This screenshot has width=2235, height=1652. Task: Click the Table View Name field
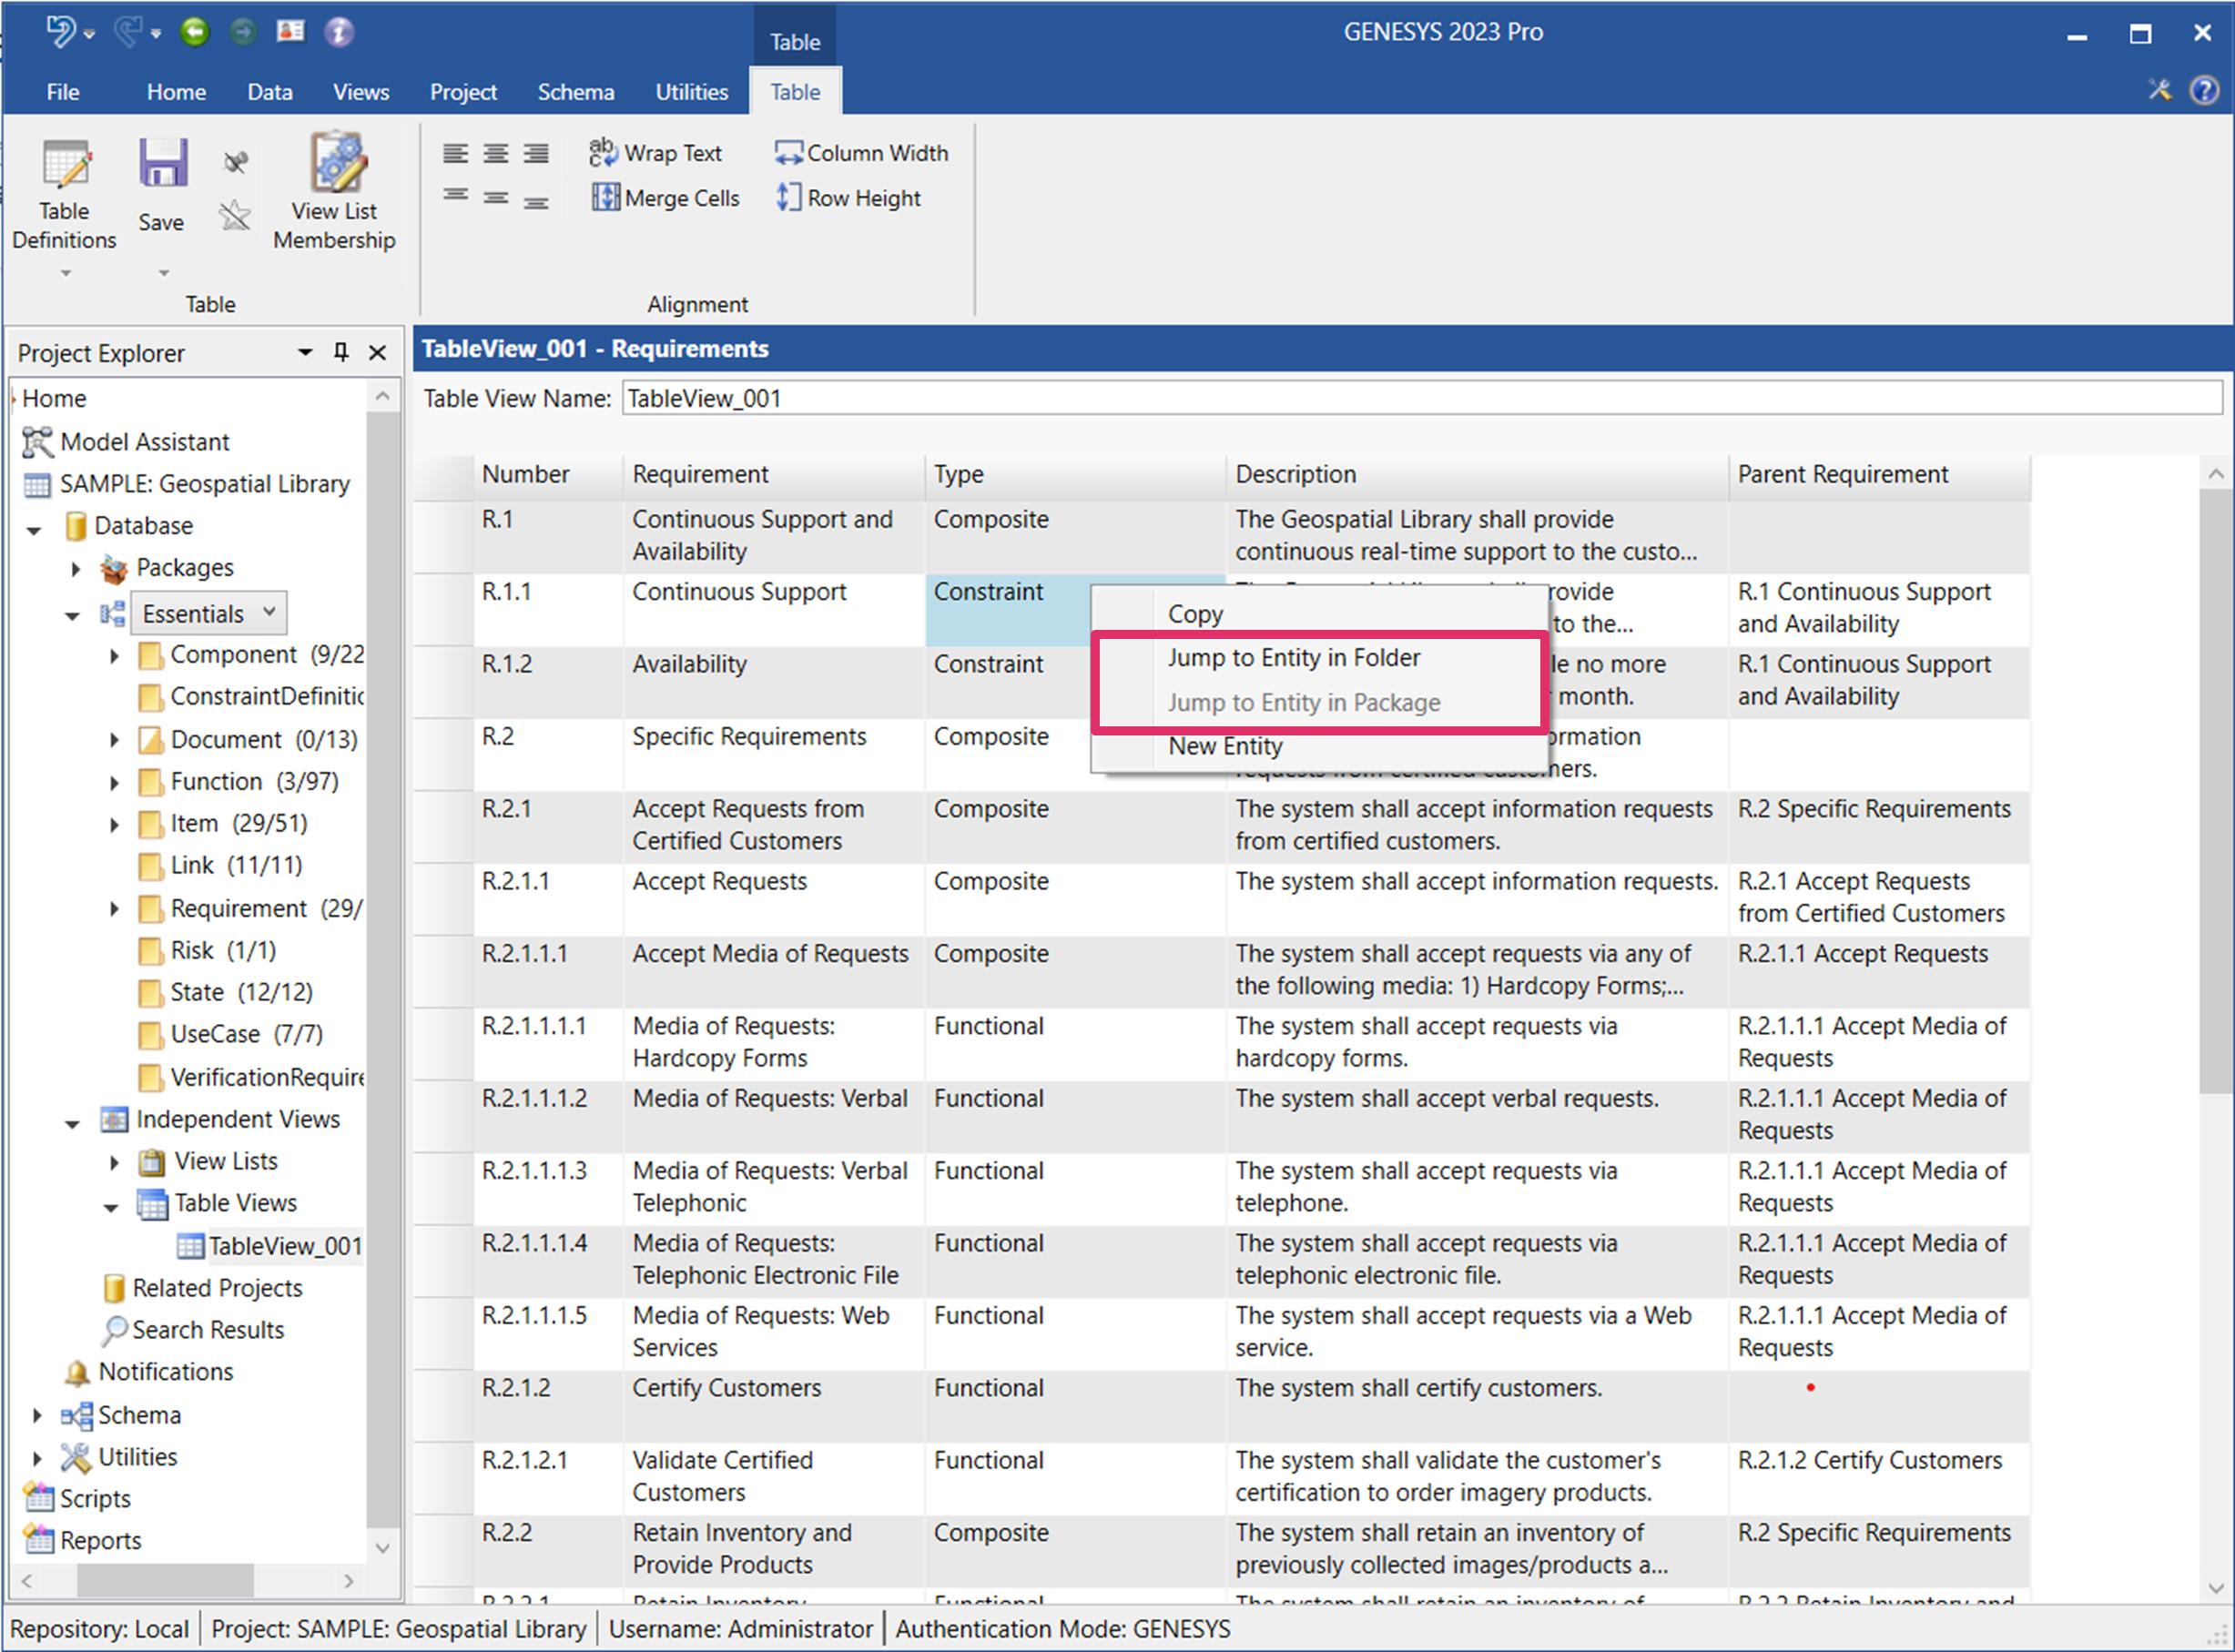pos(1420,398)
